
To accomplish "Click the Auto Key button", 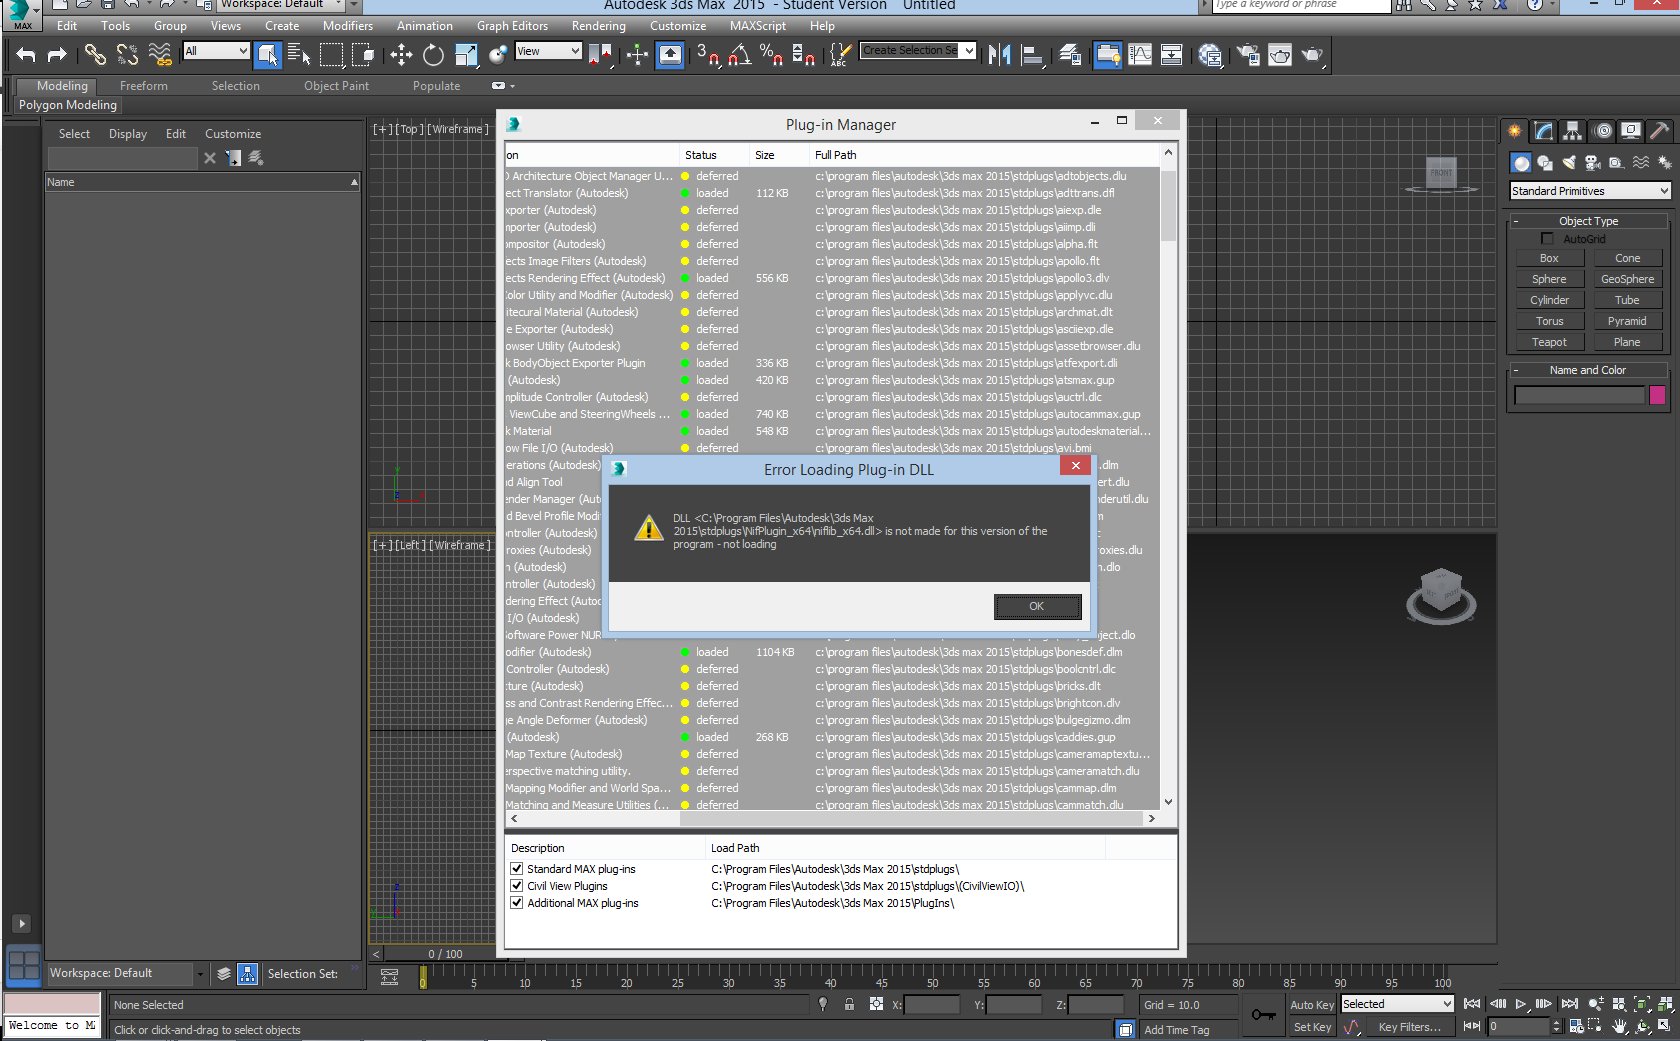I will pyautogui.click(x=1312, y=1005).
